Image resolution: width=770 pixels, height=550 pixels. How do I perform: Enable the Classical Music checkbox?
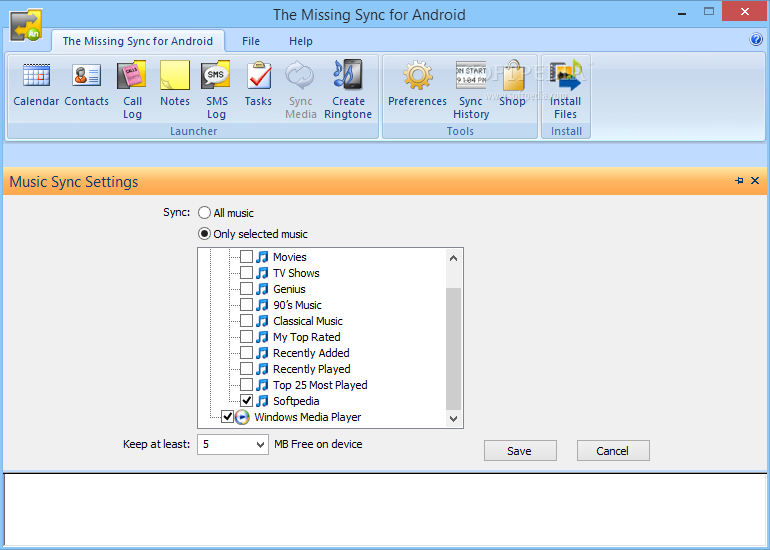click(247, 321)
